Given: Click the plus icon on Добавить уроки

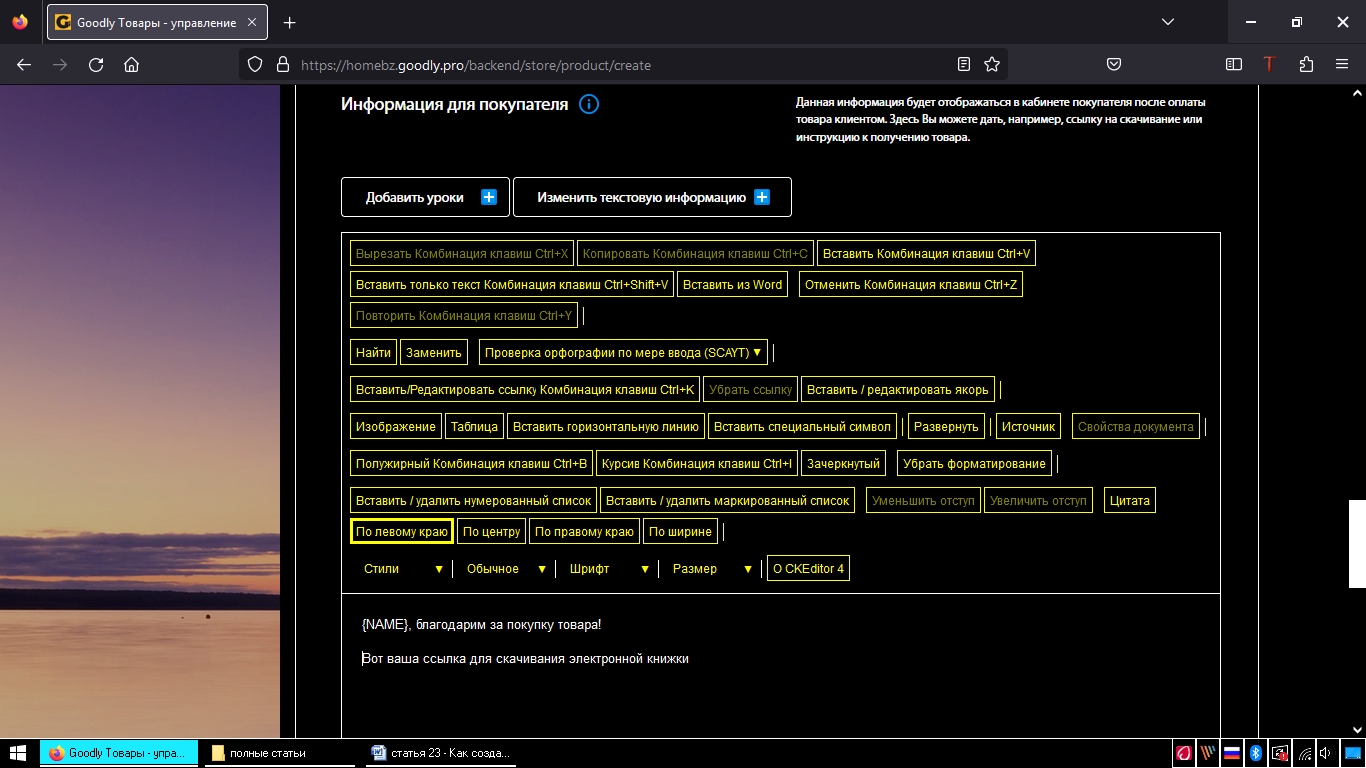Looking at the screenshot, I should tap(489, 197).
